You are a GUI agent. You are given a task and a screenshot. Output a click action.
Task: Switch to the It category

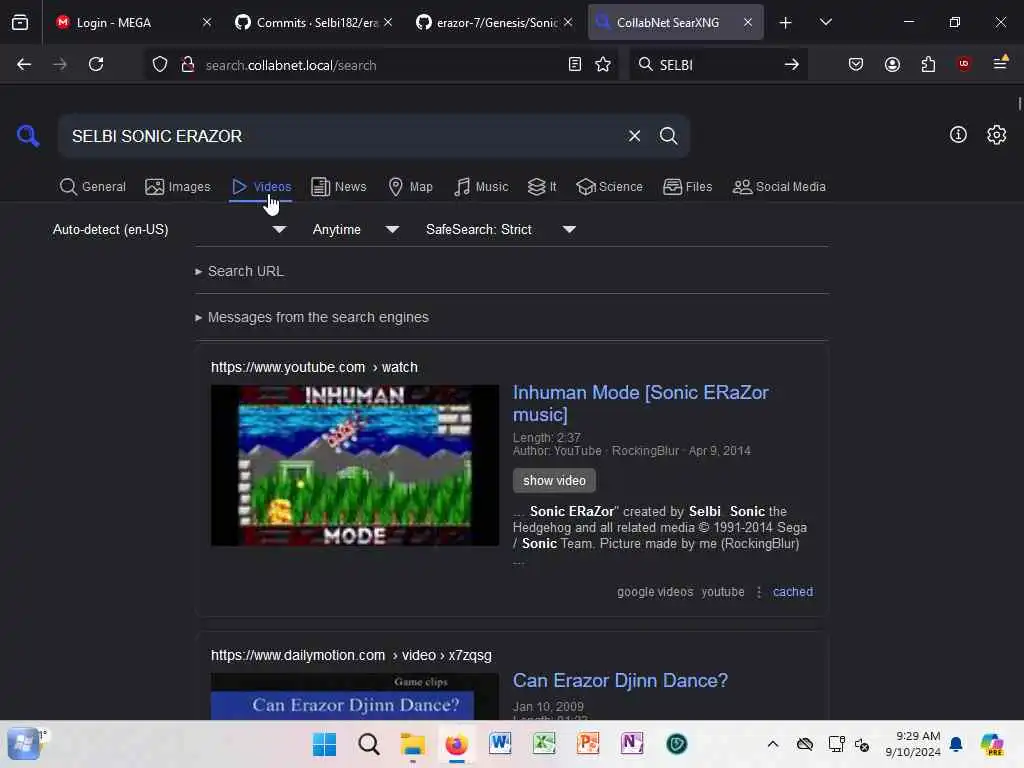(542, 187)
